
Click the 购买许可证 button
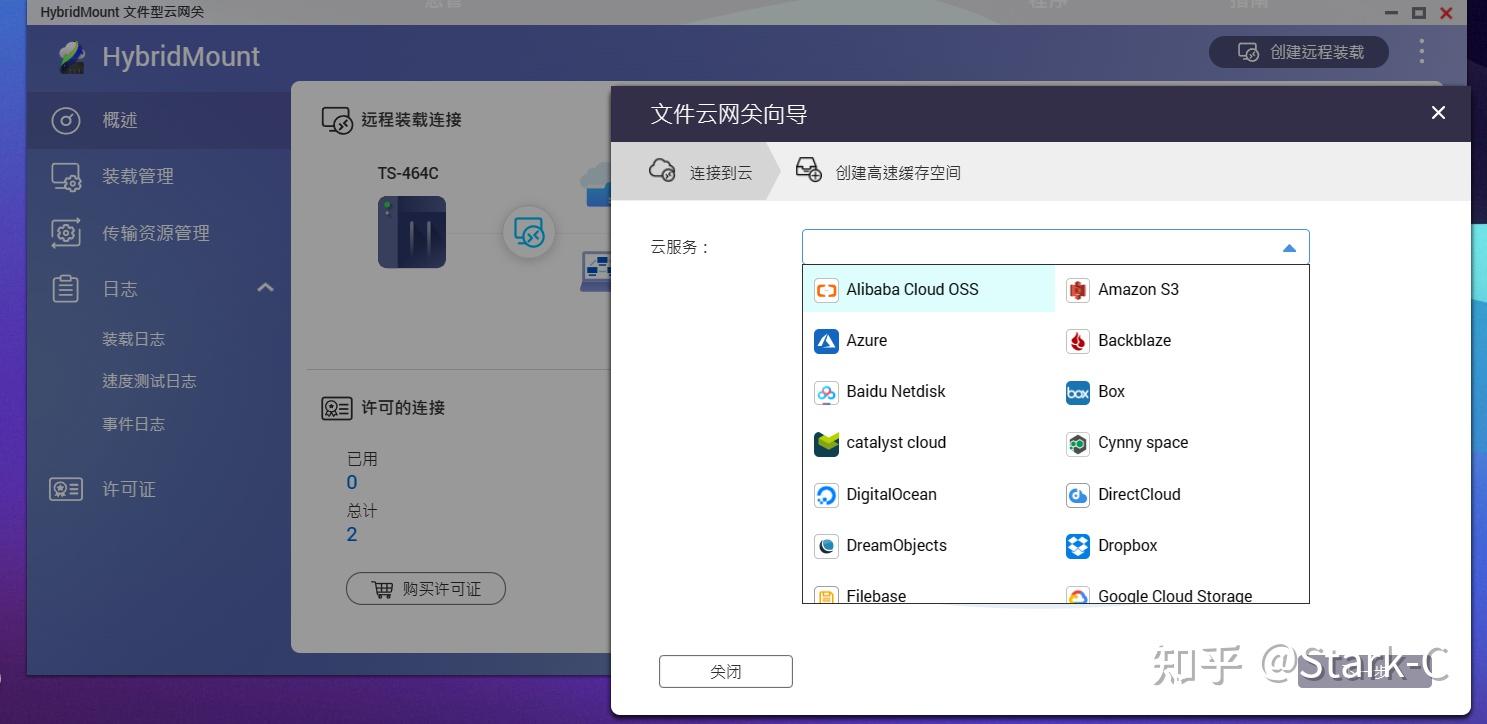coord(425,588)
